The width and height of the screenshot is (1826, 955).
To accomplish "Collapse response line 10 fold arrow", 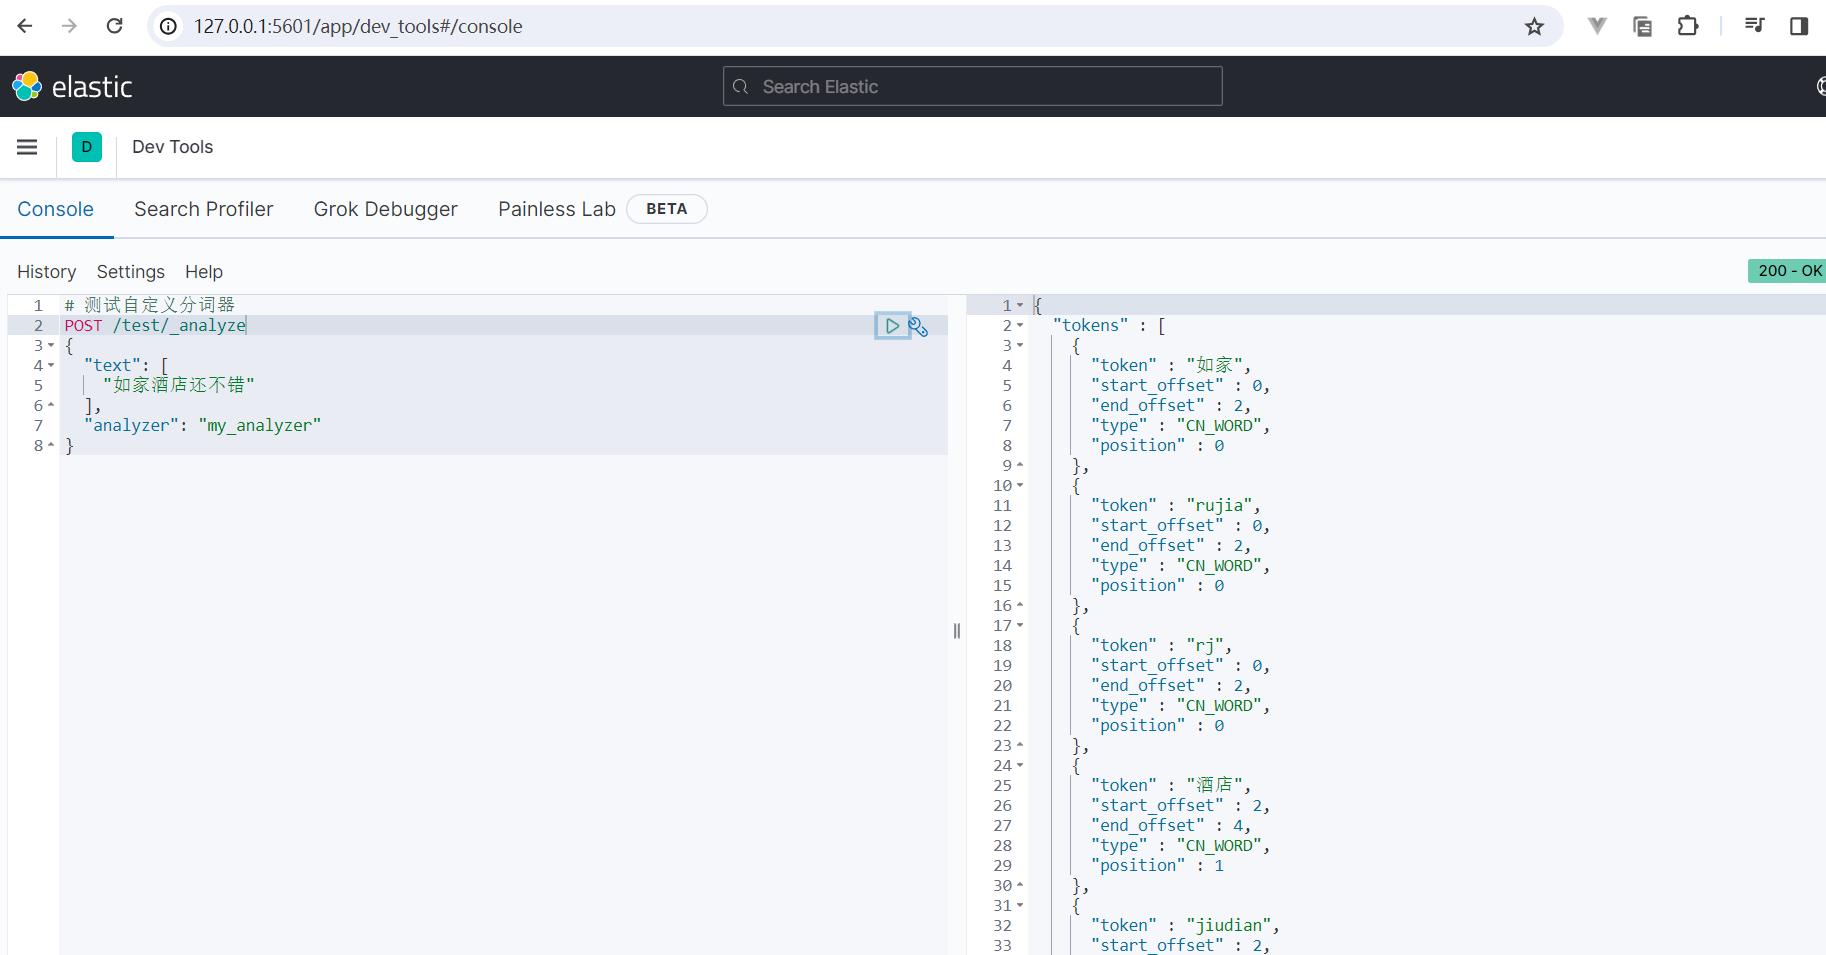I will click(x=1020, y=485).
